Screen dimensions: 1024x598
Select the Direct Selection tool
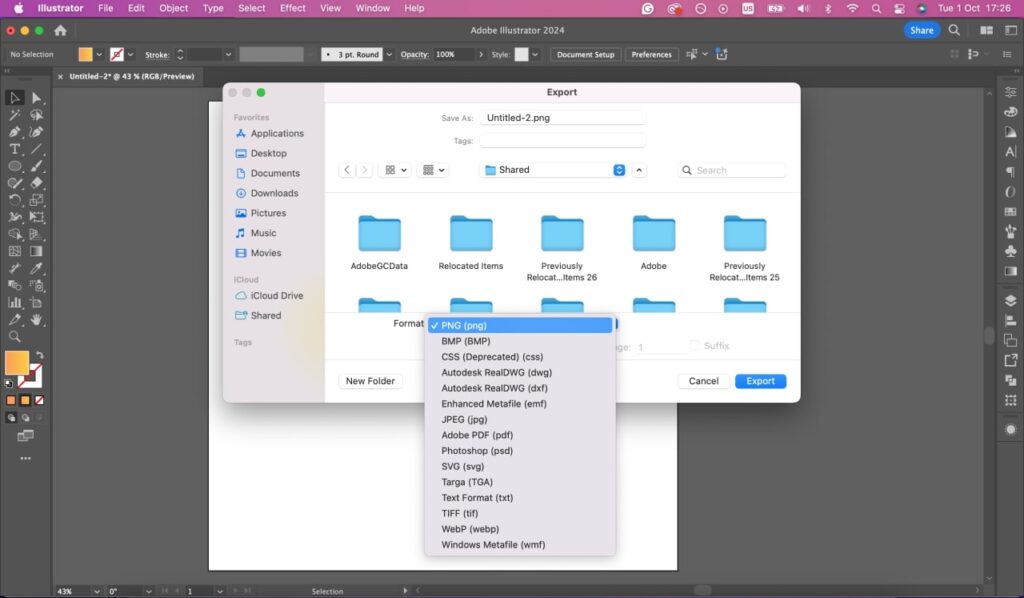37,97
